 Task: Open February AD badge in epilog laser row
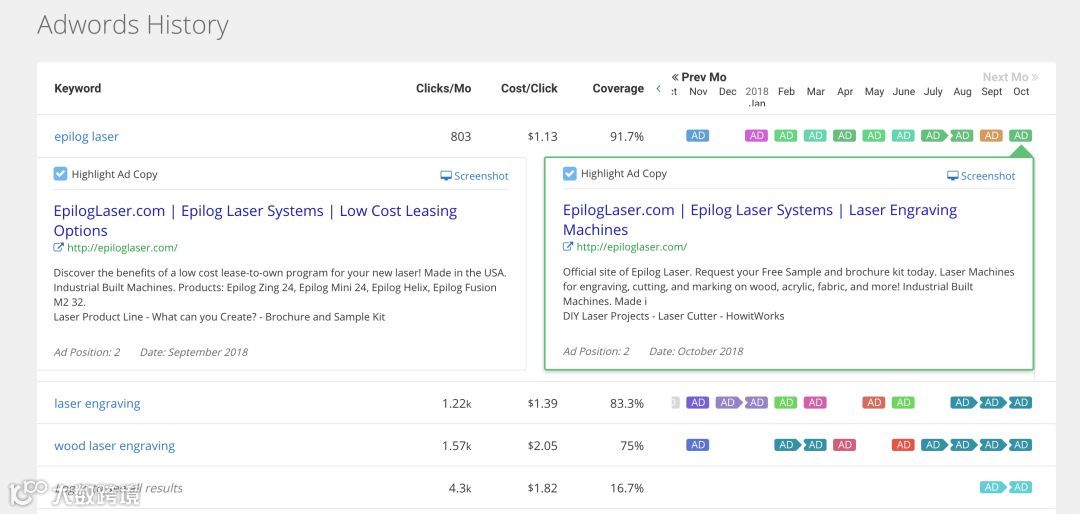coord(786,136)
